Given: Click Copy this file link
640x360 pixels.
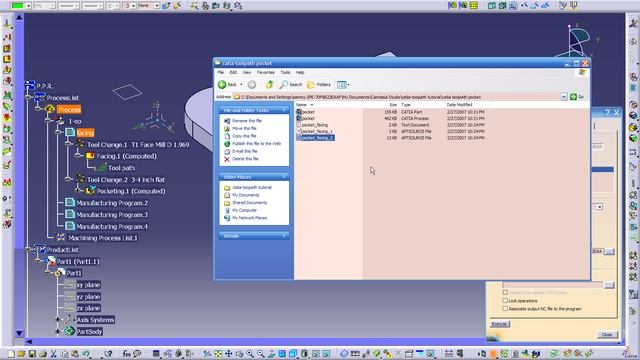Looking at the screenshot, I should [244, 136].
